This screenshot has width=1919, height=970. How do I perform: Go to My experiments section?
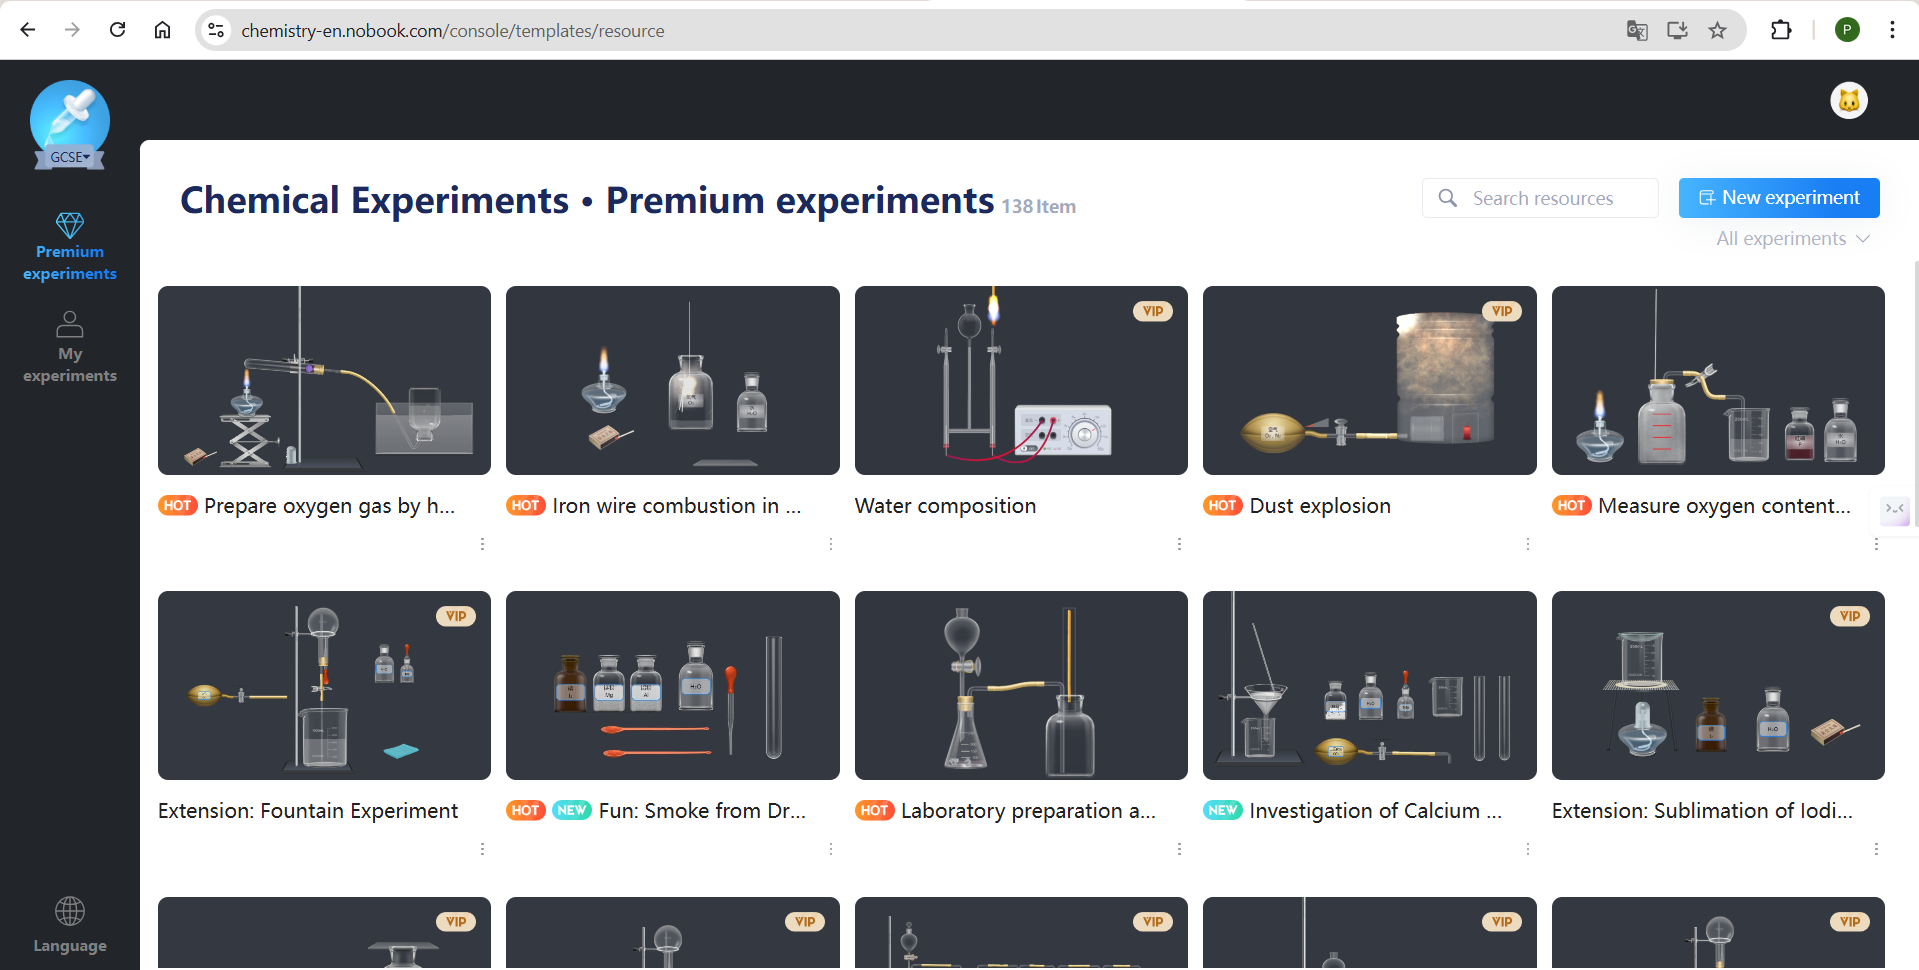click(x=70, y=347)
